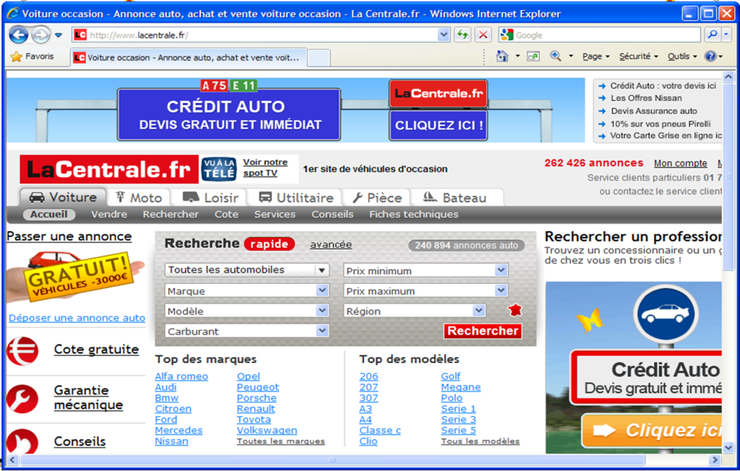This screenshot has width=740, height=471.
Task: Click the feeds icon next to Home
Action: [x=533, y=57]
